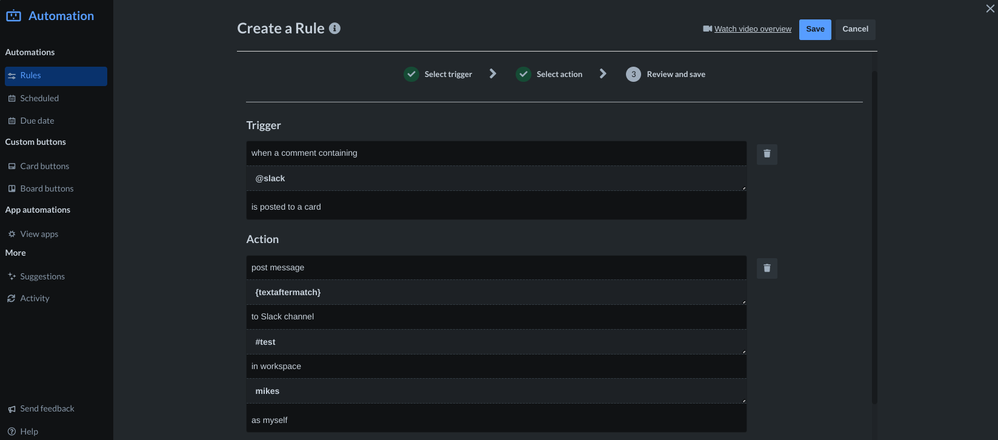Click Send feedback in the sidebar
This screenshot has width=998, height=440.
(x=47, y=409)
